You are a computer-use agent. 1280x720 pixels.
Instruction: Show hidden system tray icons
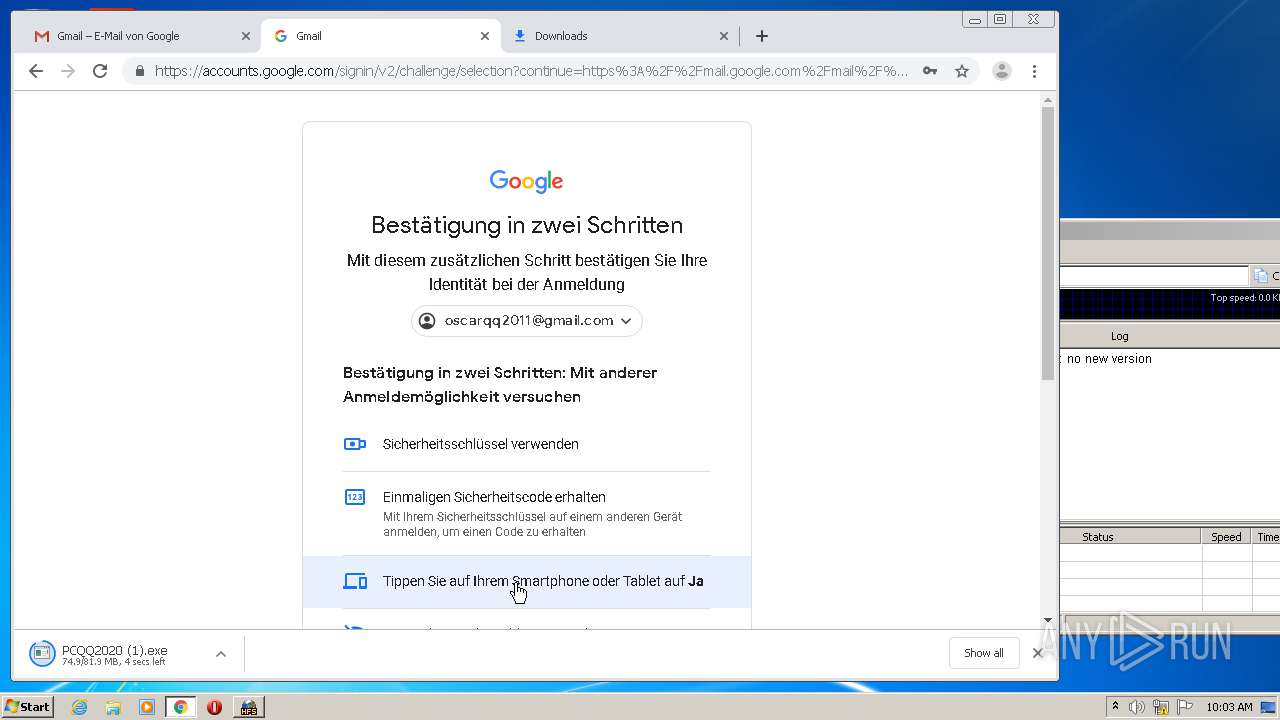(1115, 707)
